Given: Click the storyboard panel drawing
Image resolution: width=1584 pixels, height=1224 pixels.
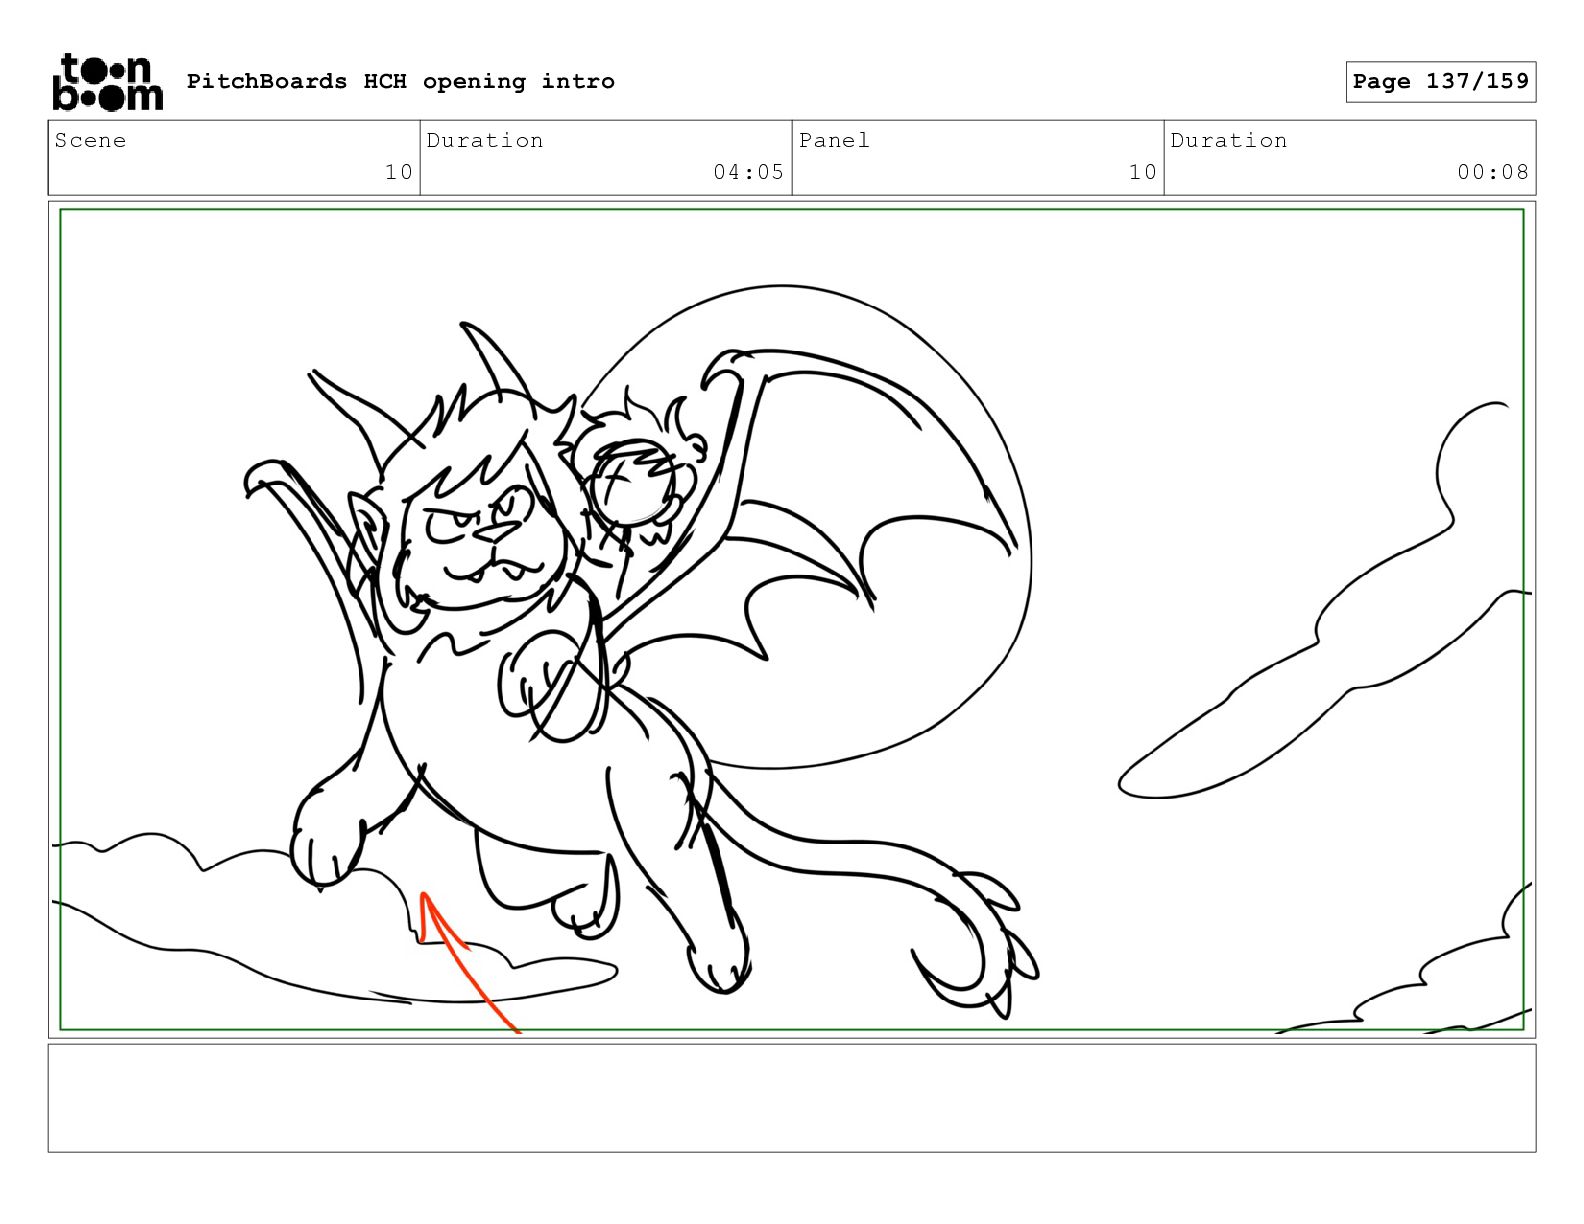Looking at the screenshot, I should pyautogui.click(x=792, y=619).
